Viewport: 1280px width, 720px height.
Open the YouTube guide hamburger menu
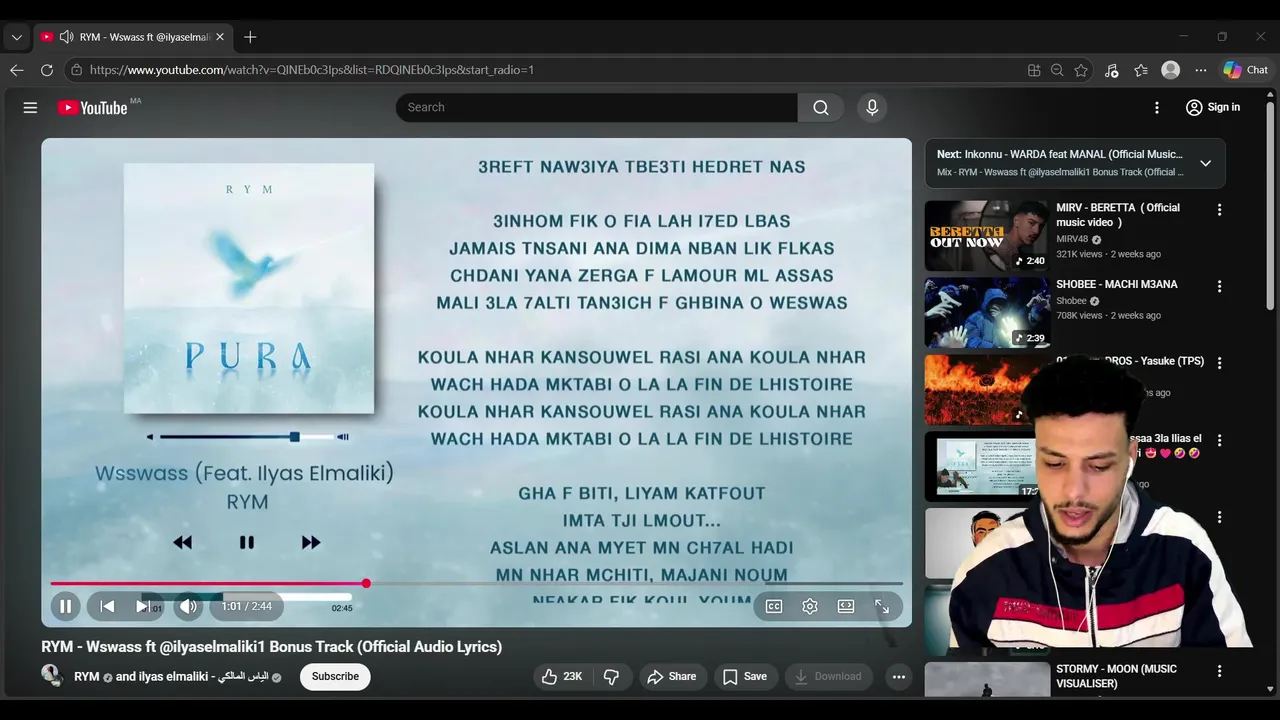tap(30, 108)
